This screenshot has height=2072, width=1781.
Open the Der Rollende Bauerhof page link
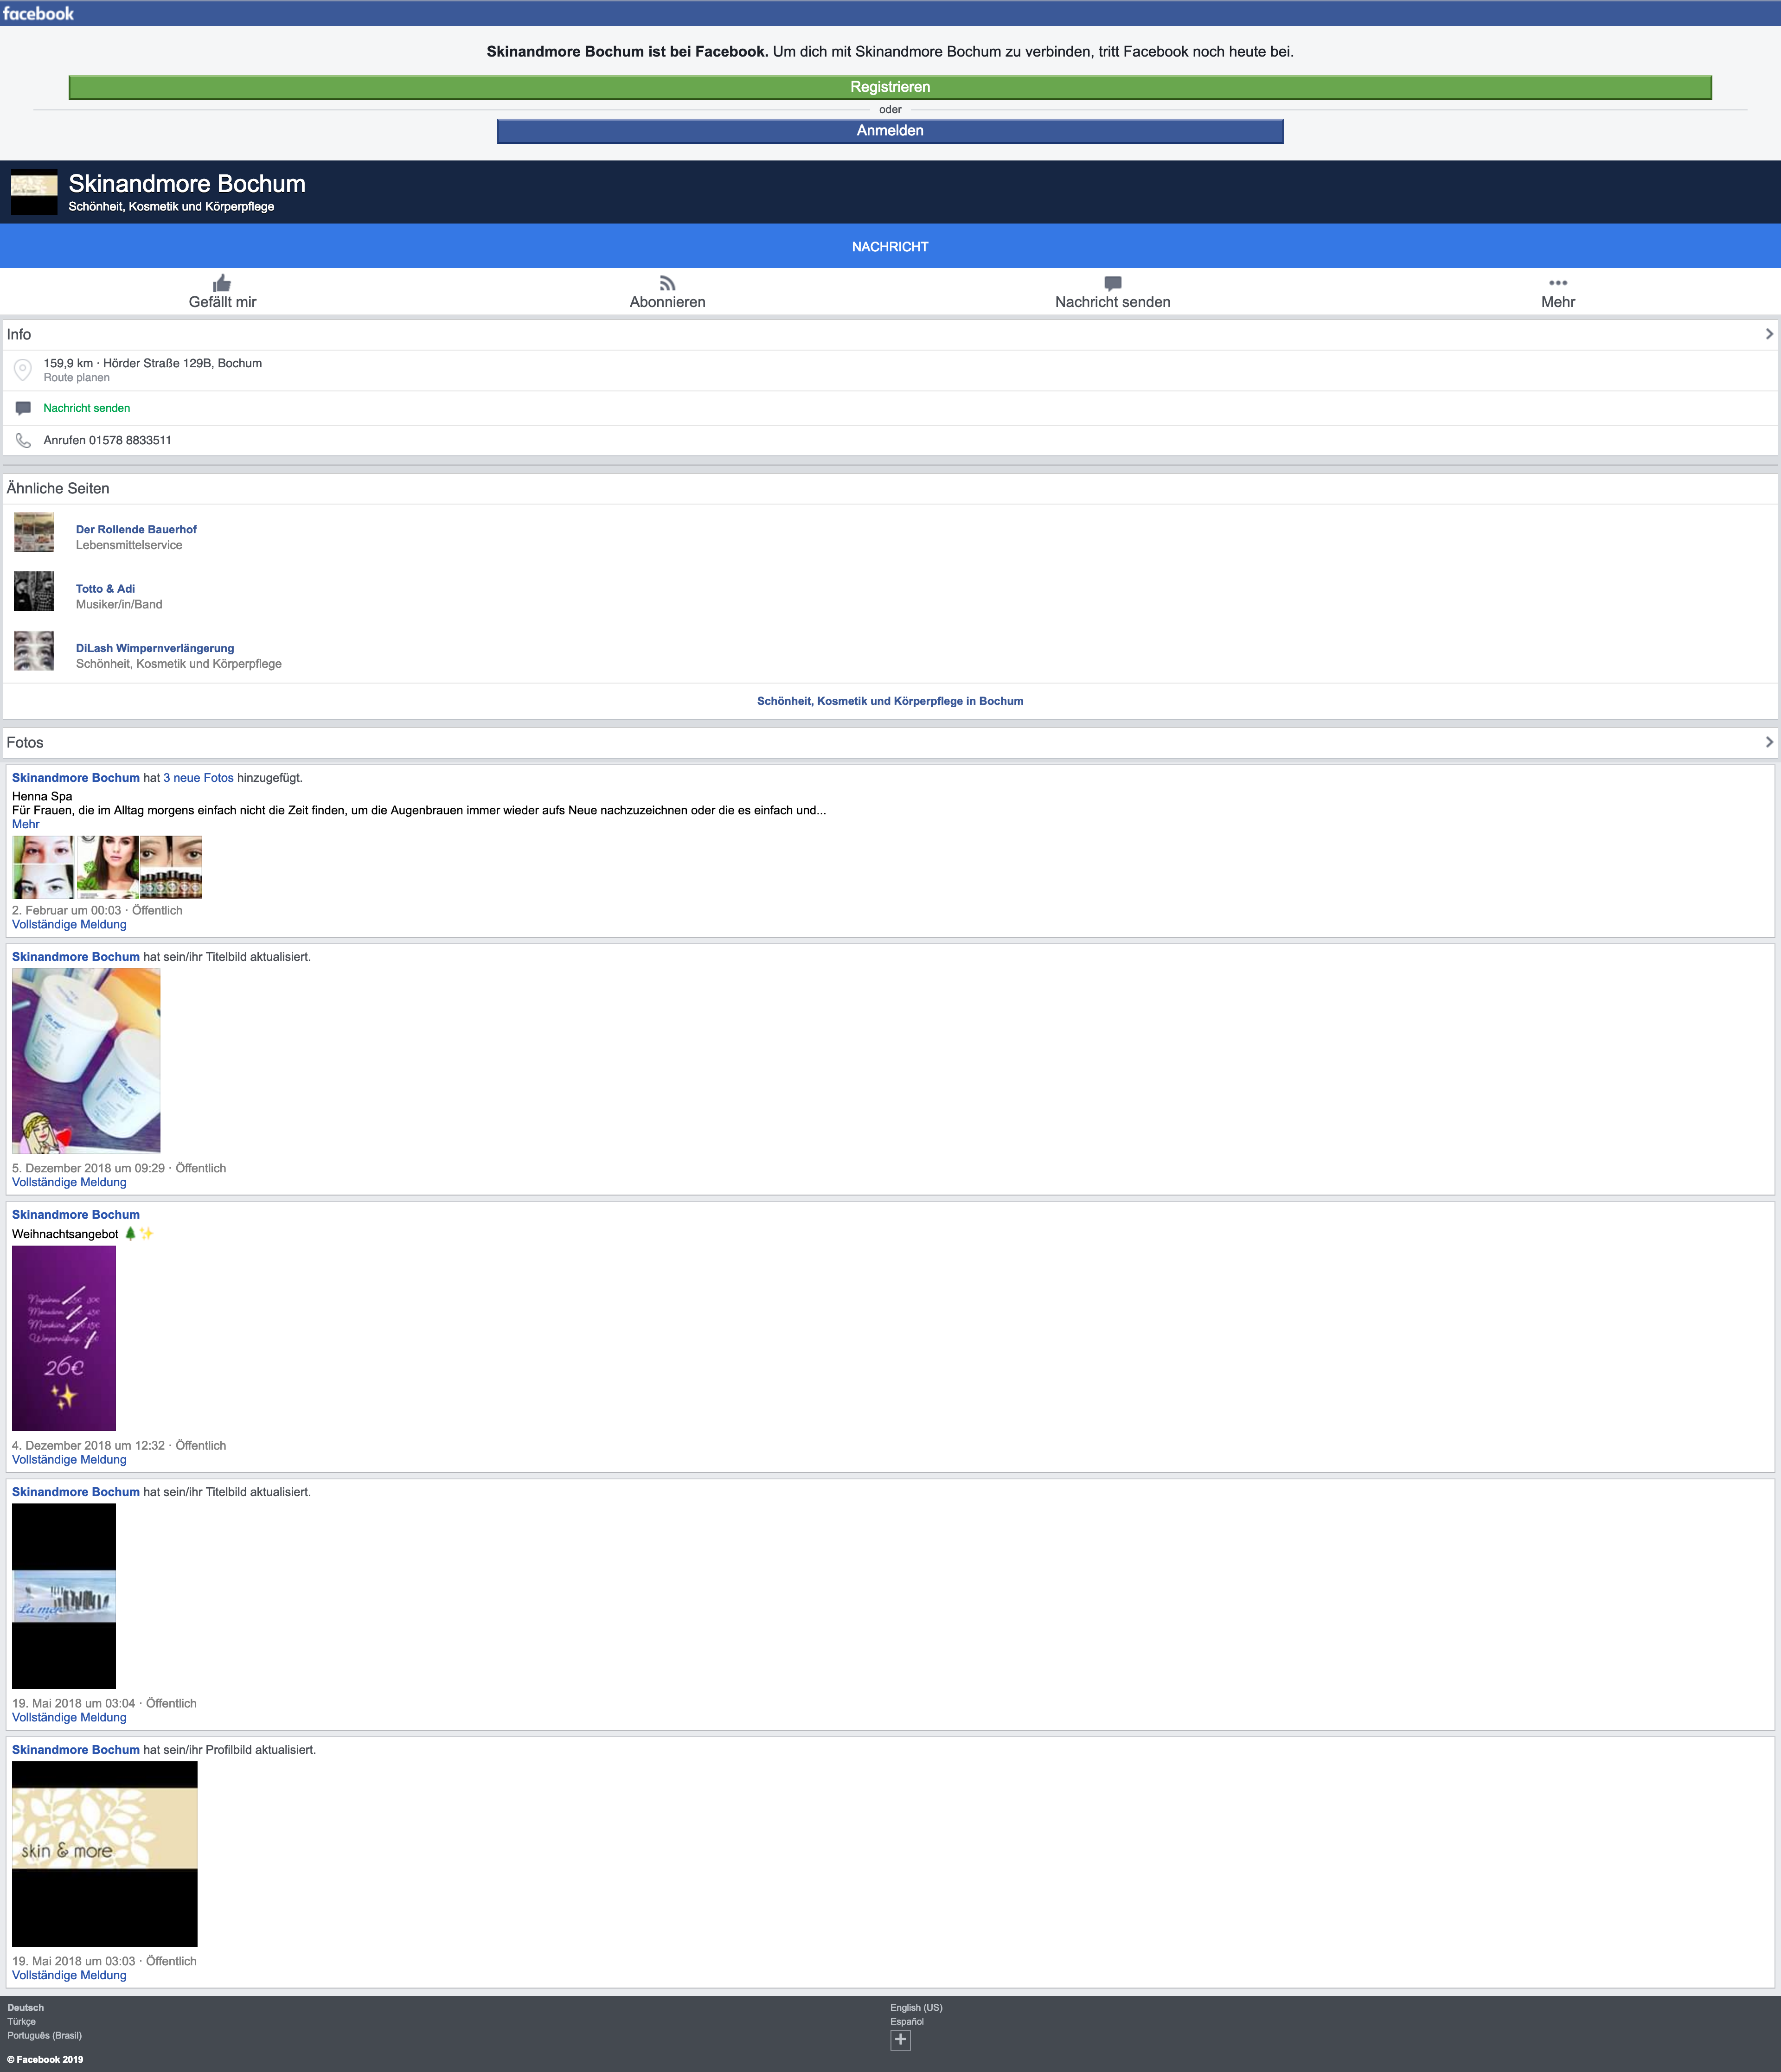[136, 529]
